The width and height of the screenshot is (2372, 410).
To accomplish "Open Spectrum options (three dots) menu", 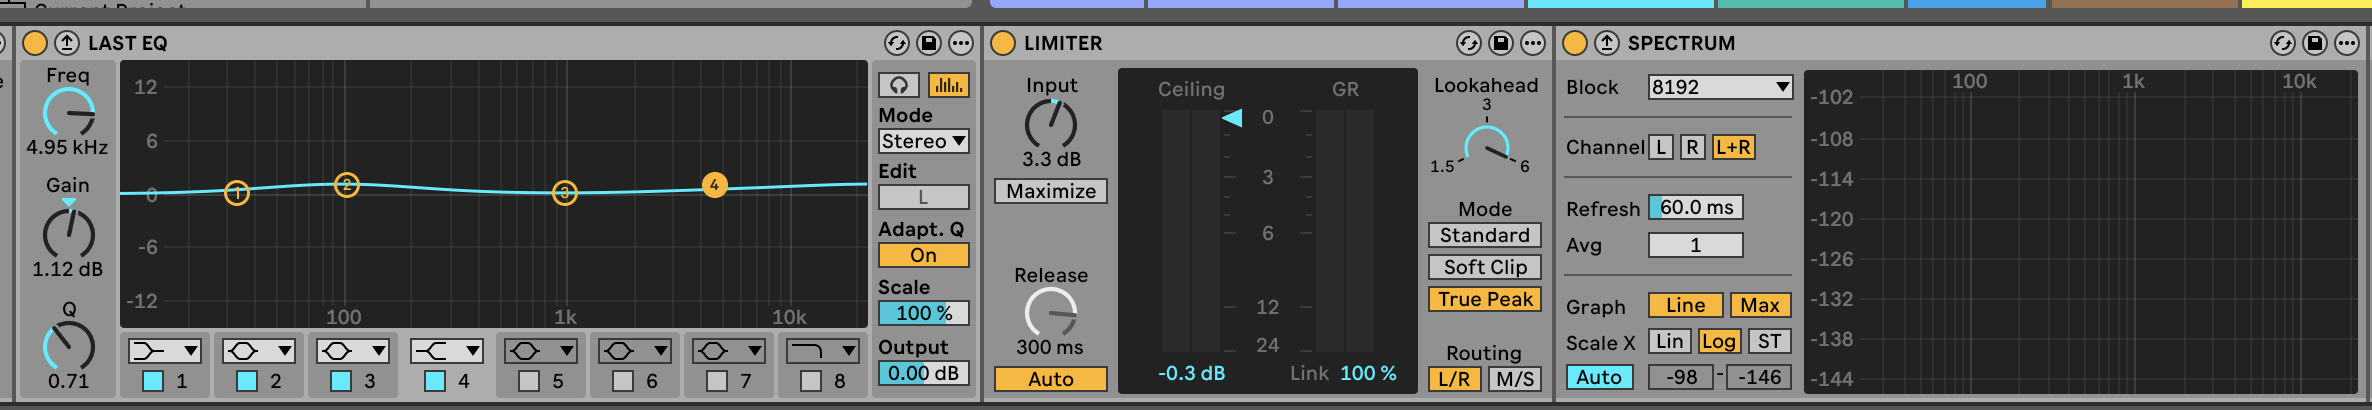I will (x=2347, y=43).
